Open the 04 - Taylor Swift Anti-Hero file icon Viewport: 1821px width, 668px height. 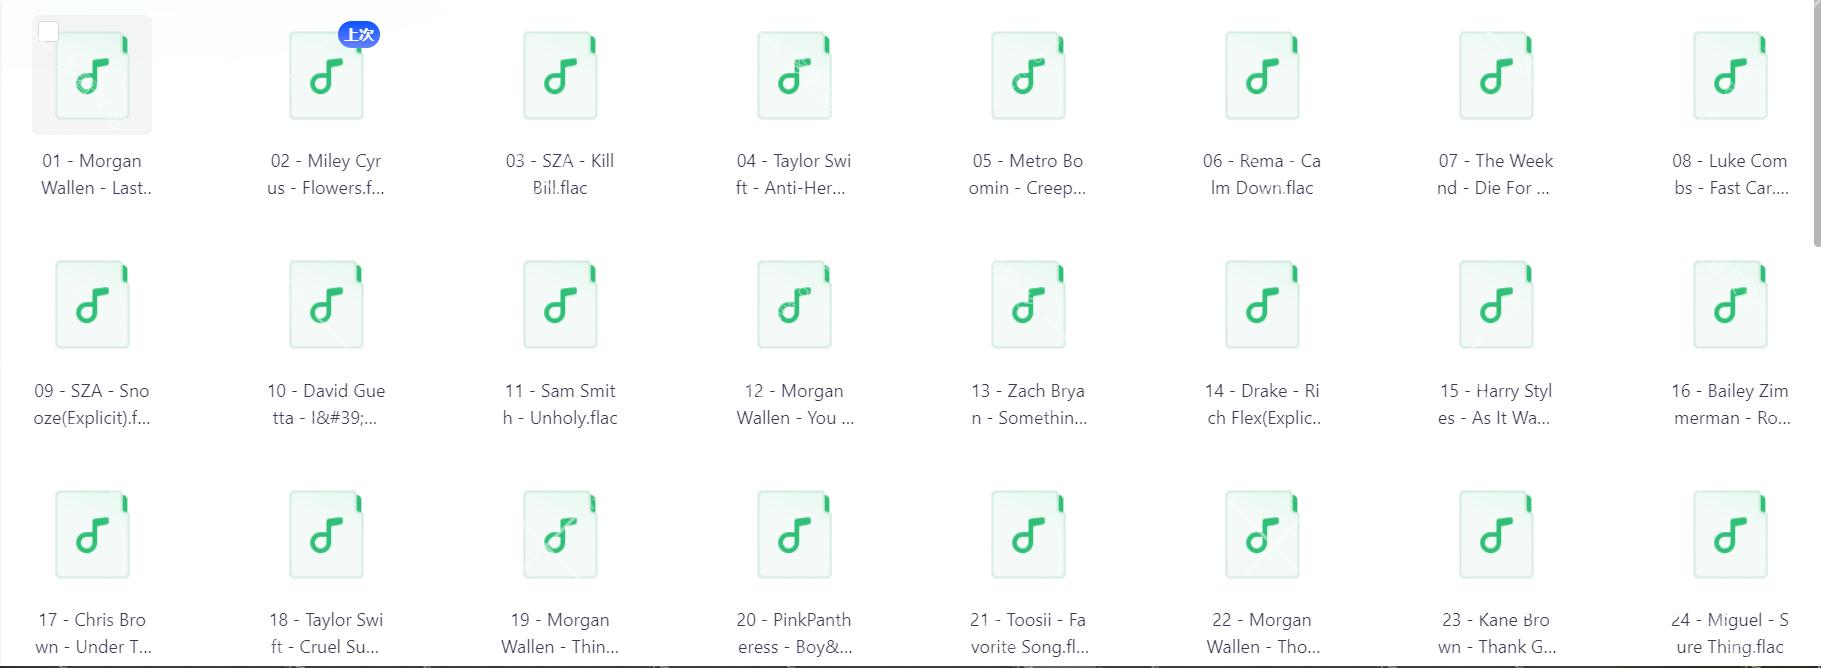click(x=794, y=76)
